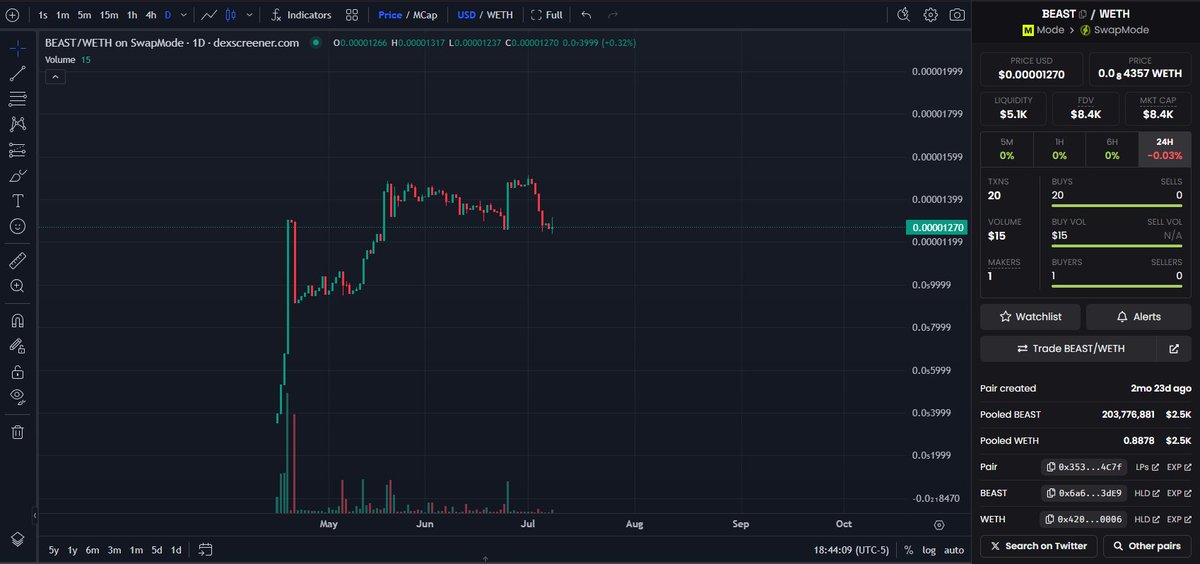This screenshot has height=564, width=1200.
Task: Open chart settings gear icon
Action: (x=930, y=15)
